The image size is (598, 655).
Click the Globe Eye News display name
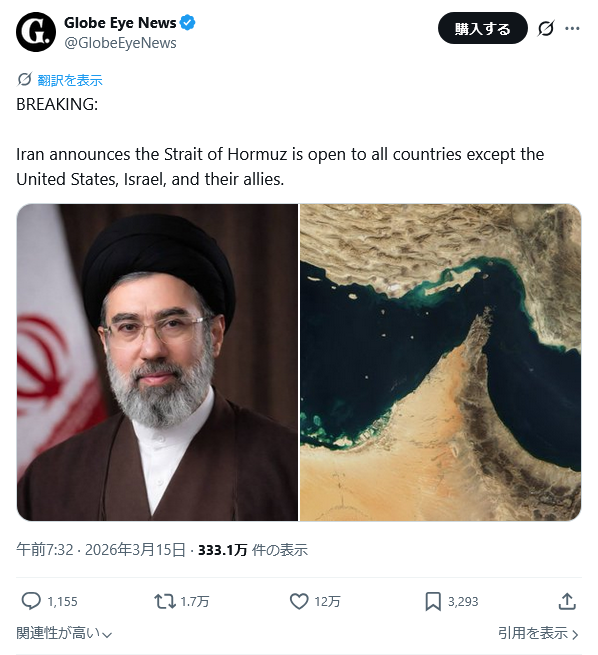click(x=120, y=23)
